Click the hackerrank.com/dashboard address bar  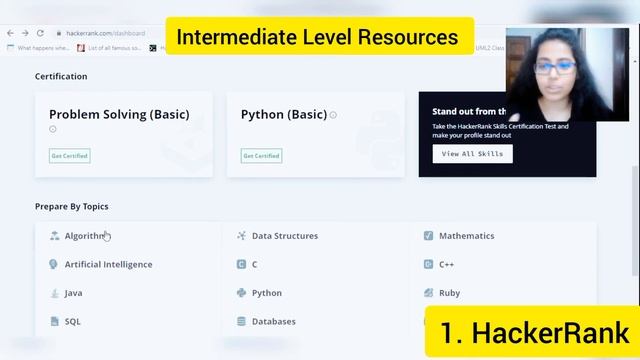click(106, 33)
